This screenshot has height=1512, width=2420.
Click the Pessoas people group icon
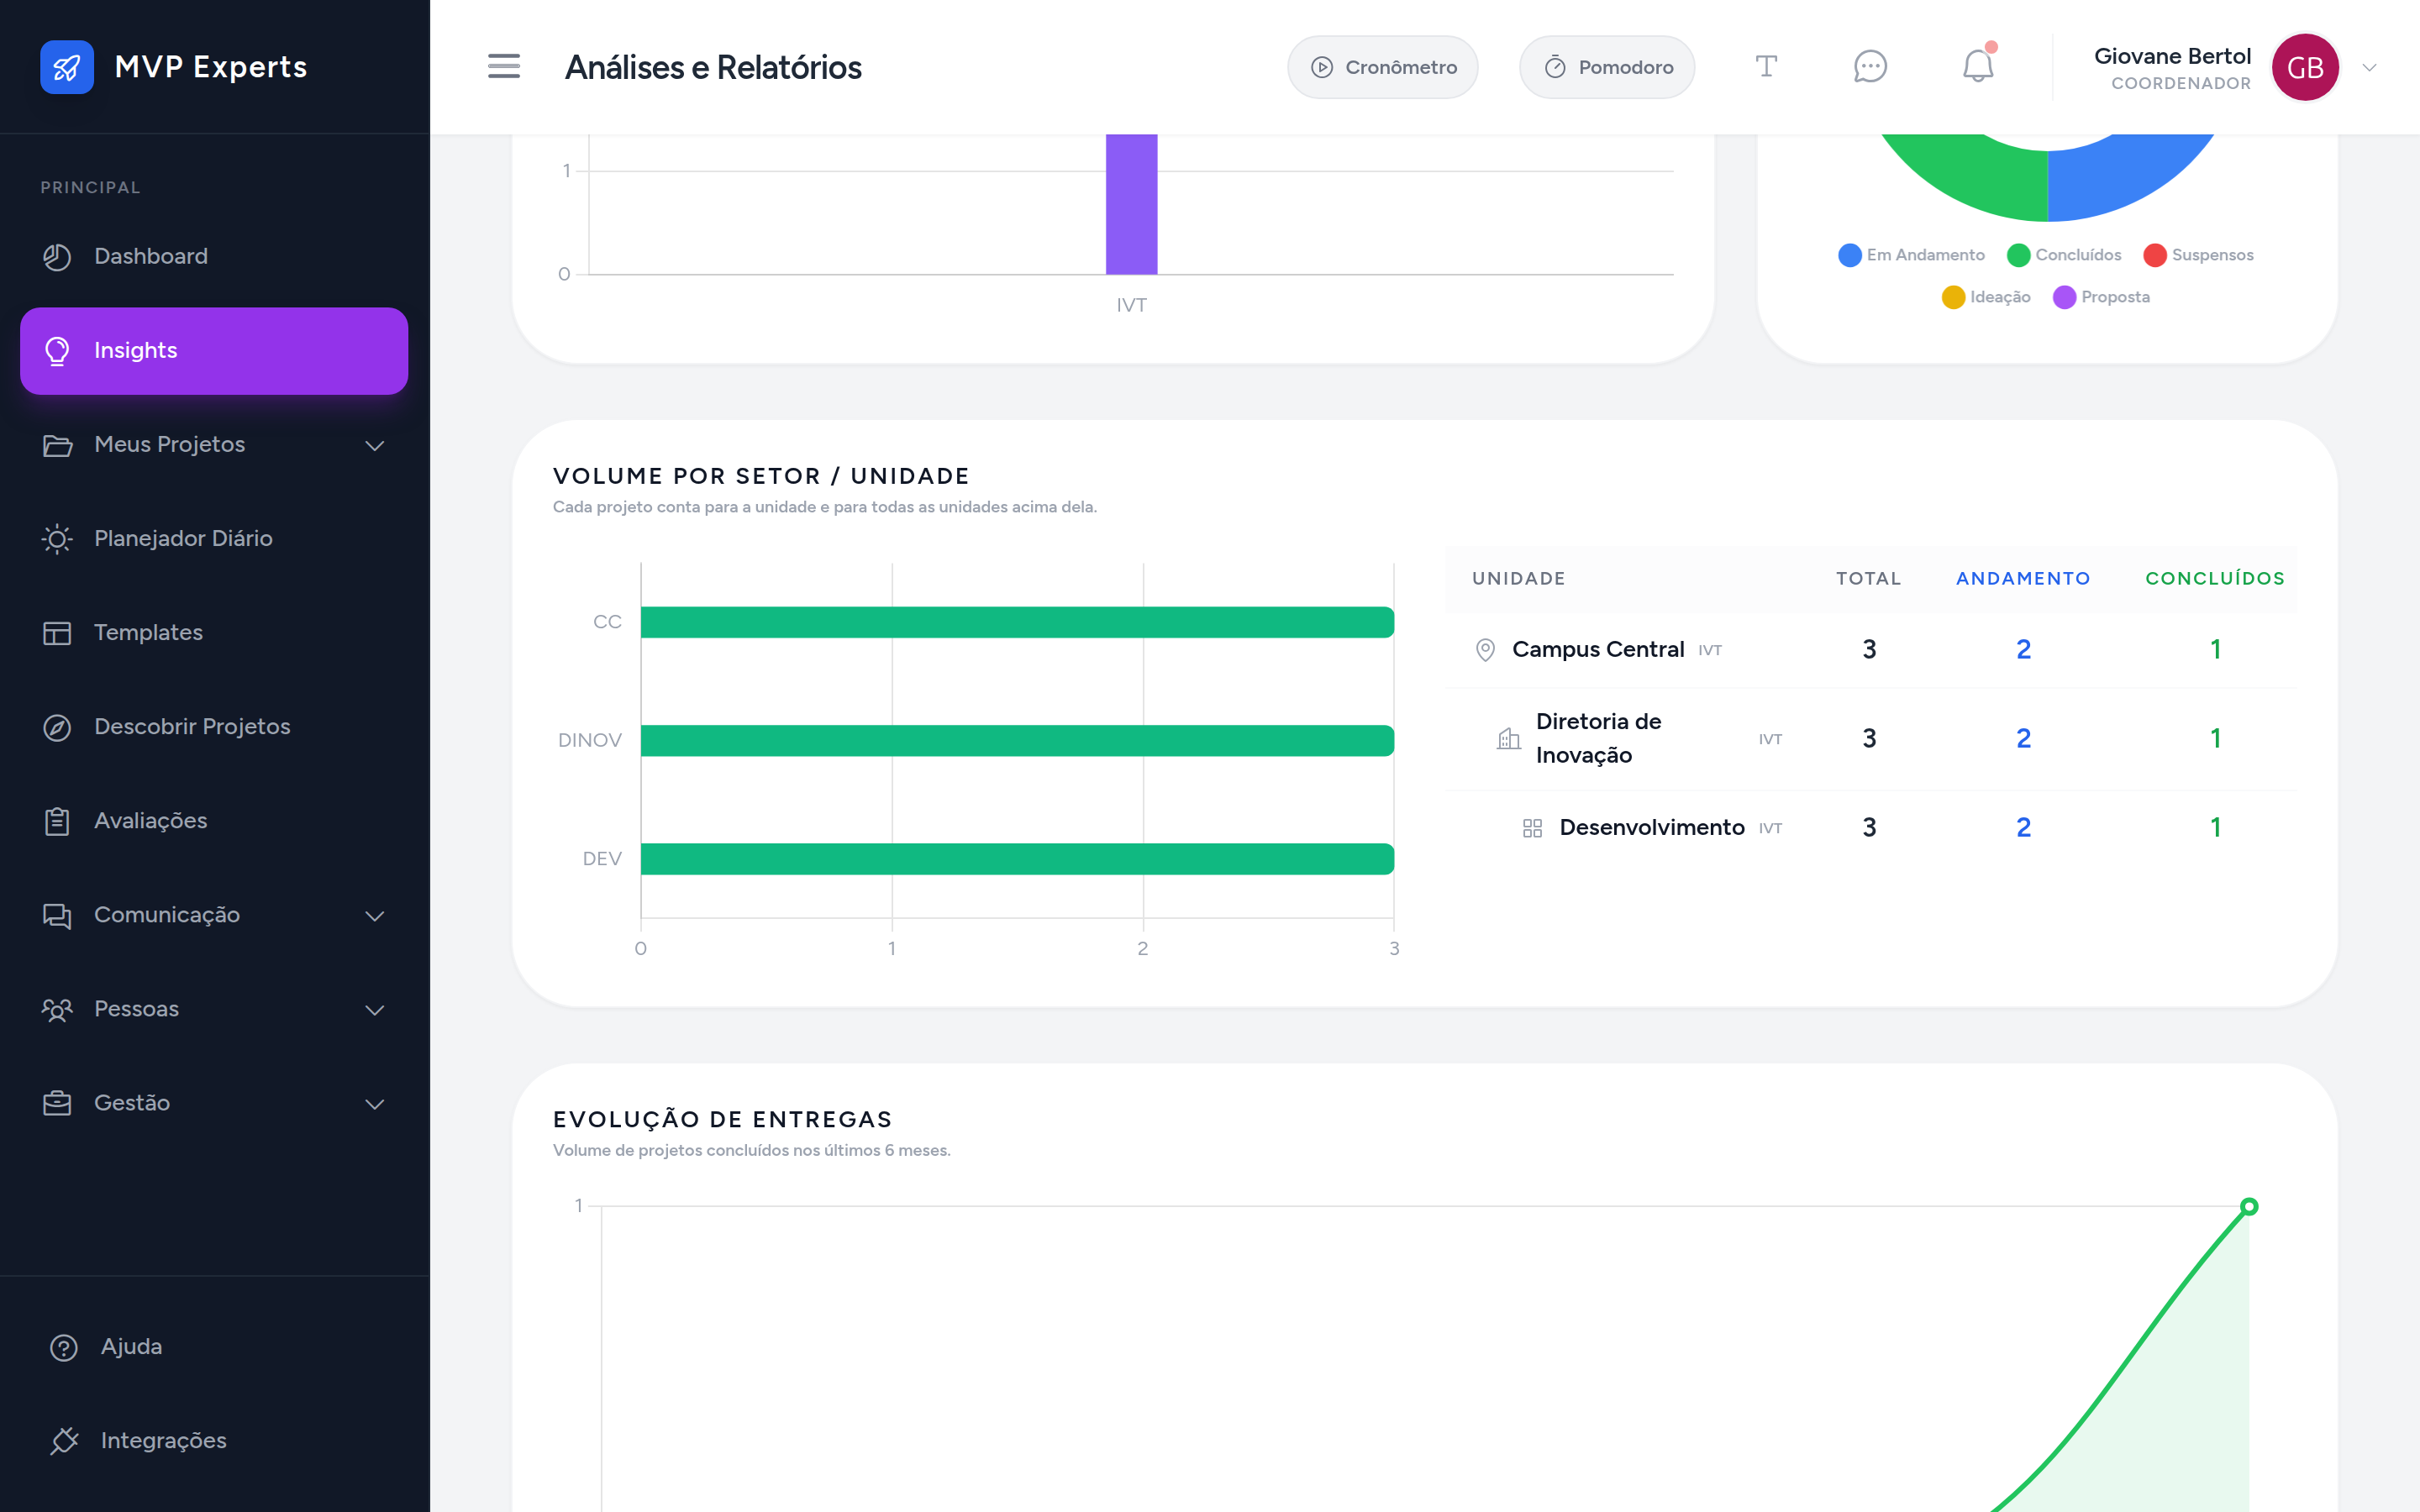coord(57,1009)
